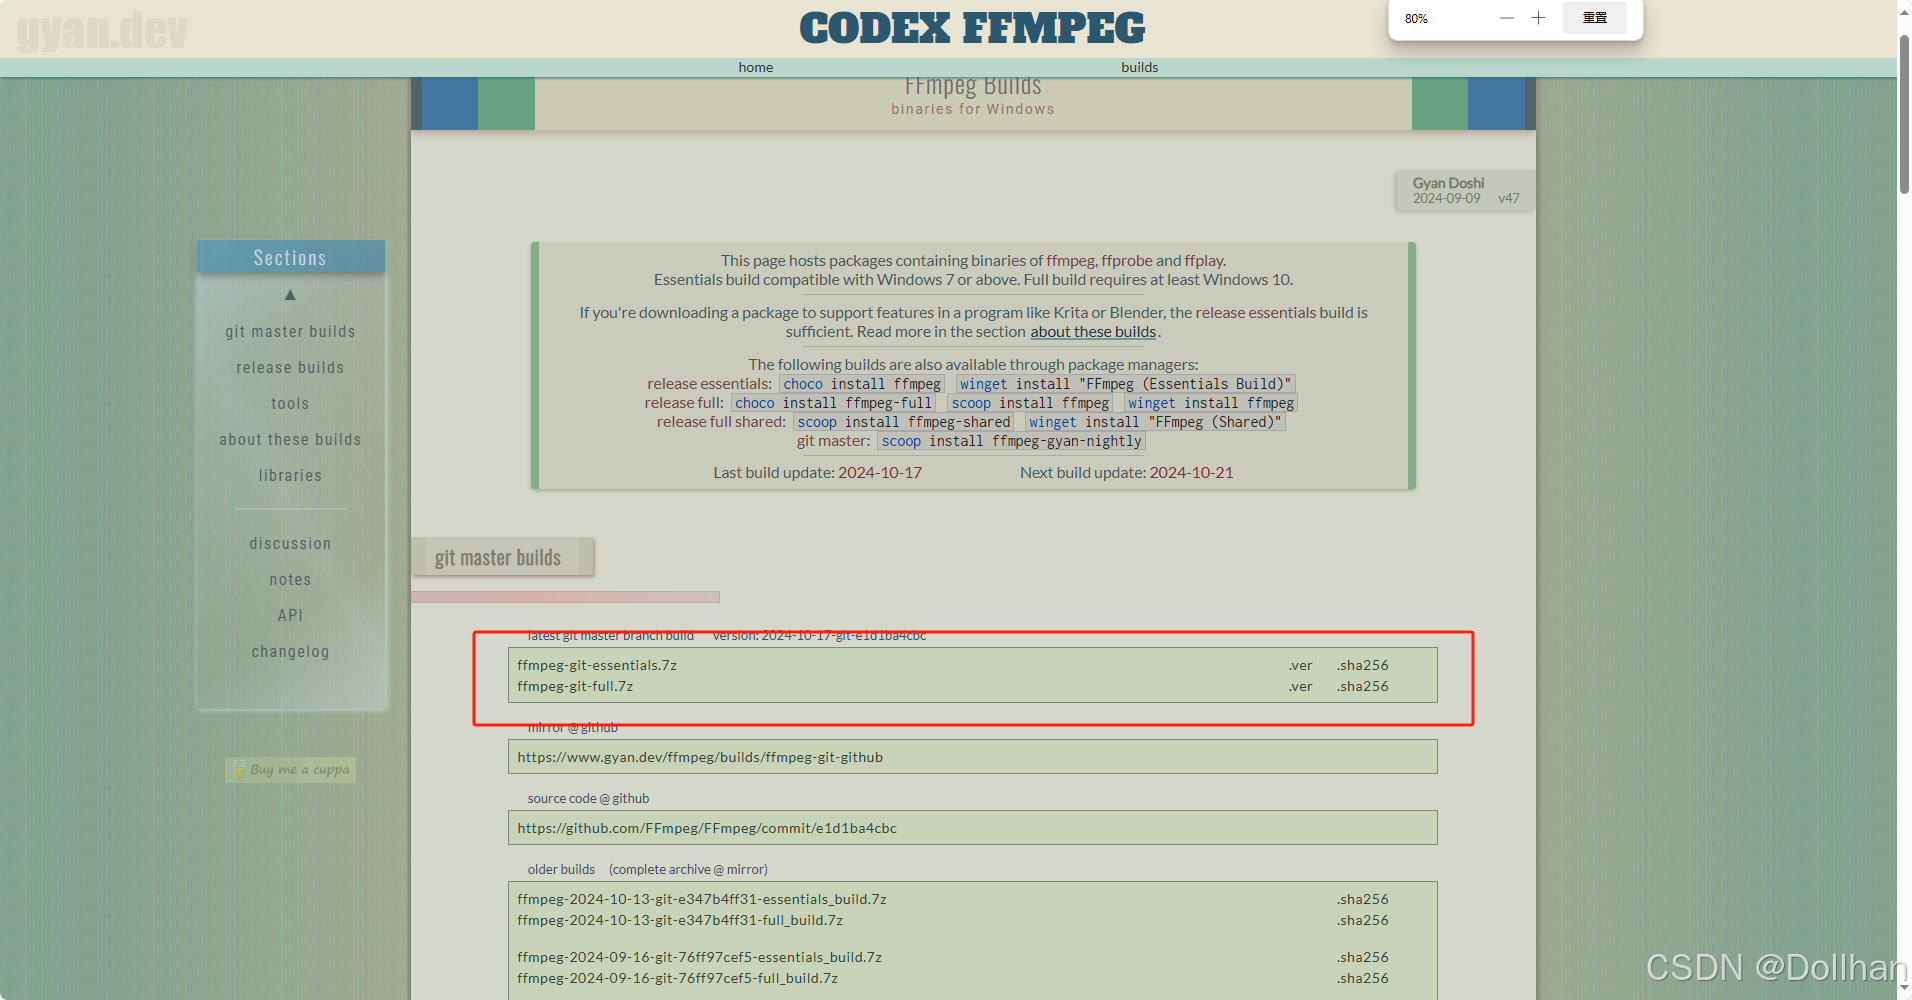Zoom in with the plus icon

pyautogui.click(x=1538, y=17)
